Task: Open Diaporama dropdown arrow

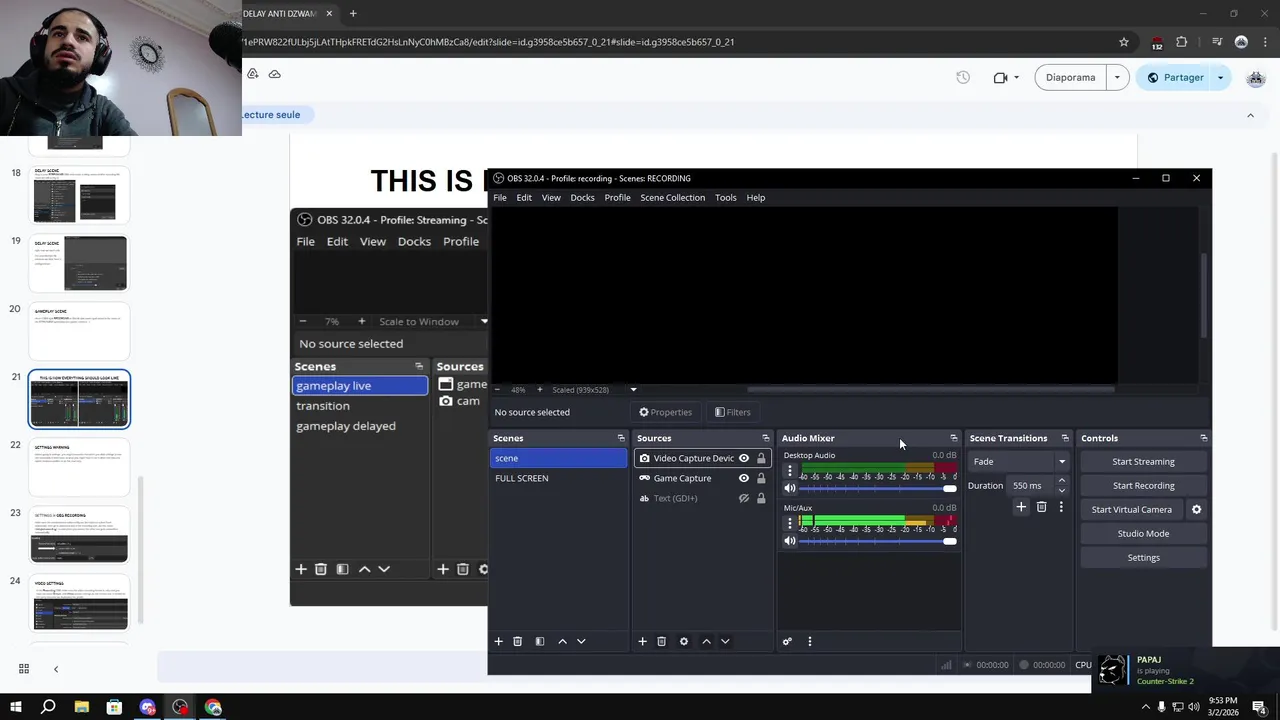Action: click(x=1117, y=77)
